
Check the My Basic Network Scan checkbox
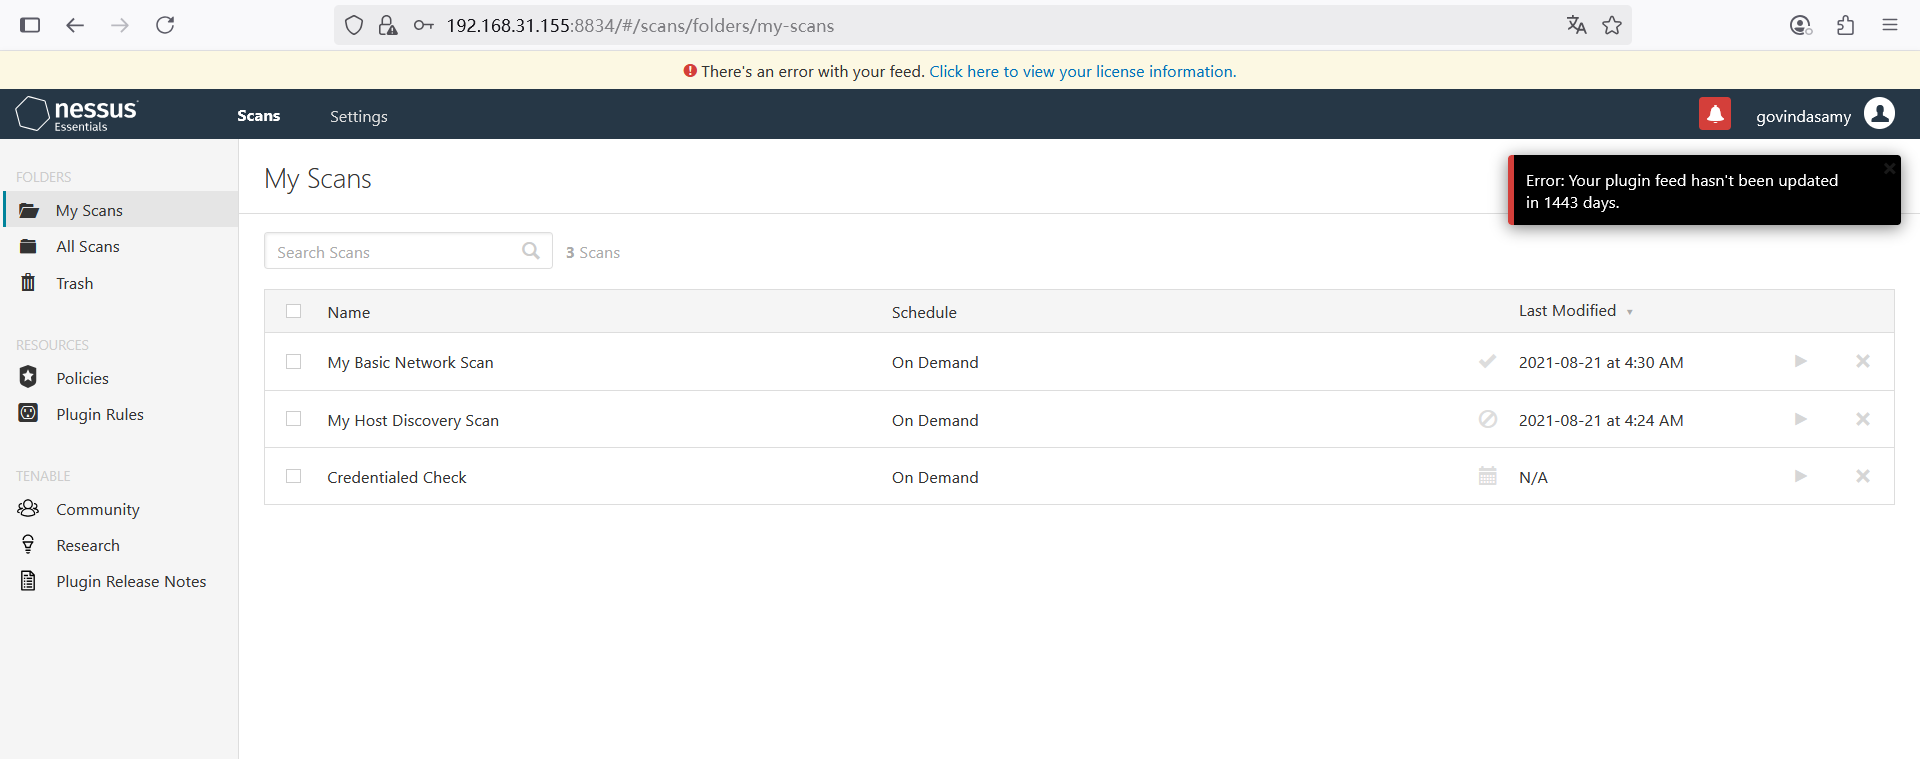pos(293,361)
